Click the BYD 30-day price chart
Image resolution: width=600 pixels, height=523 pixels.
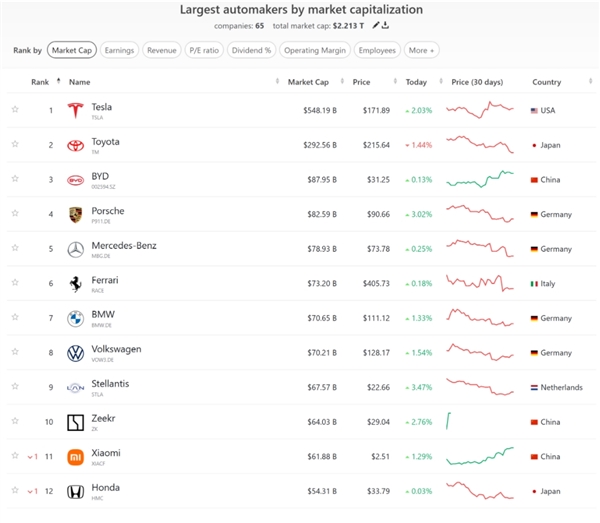(x=480, y=179)
